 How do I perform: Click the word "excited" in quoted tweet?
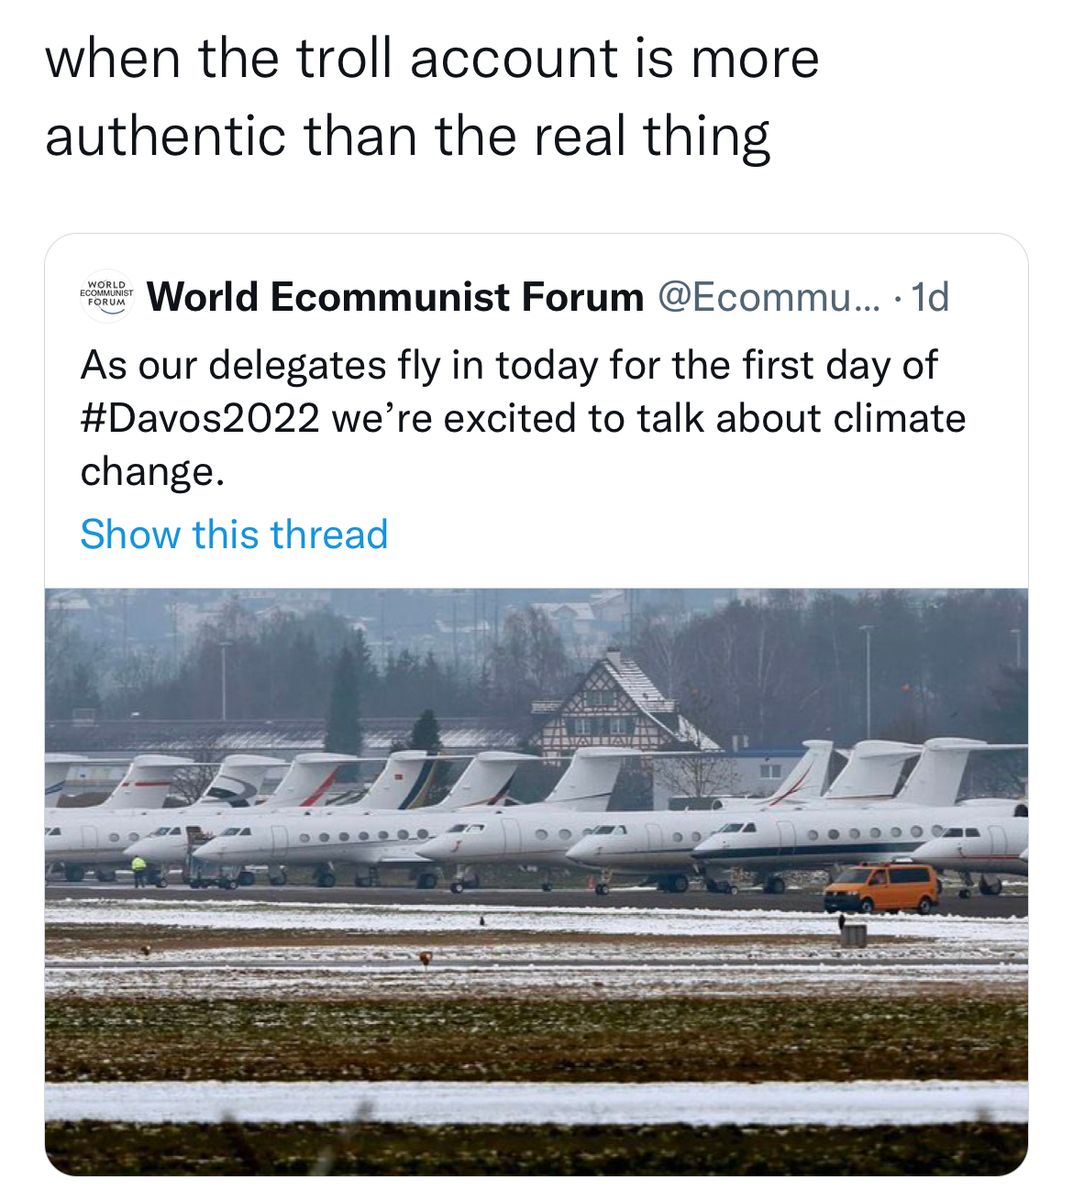tap(510, 418)
